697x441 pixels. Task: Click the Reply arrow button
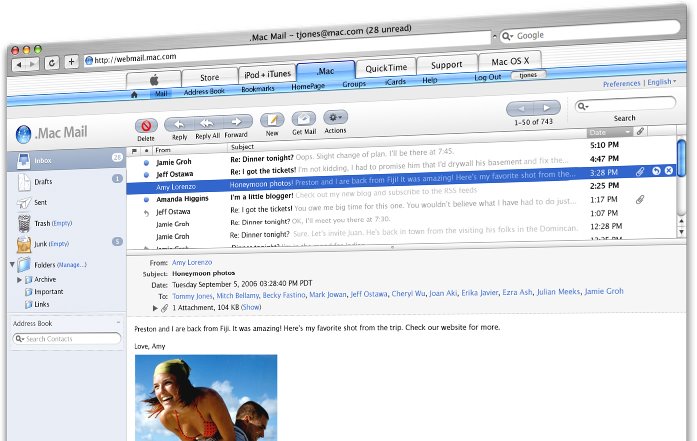click(x=179, y=124)
